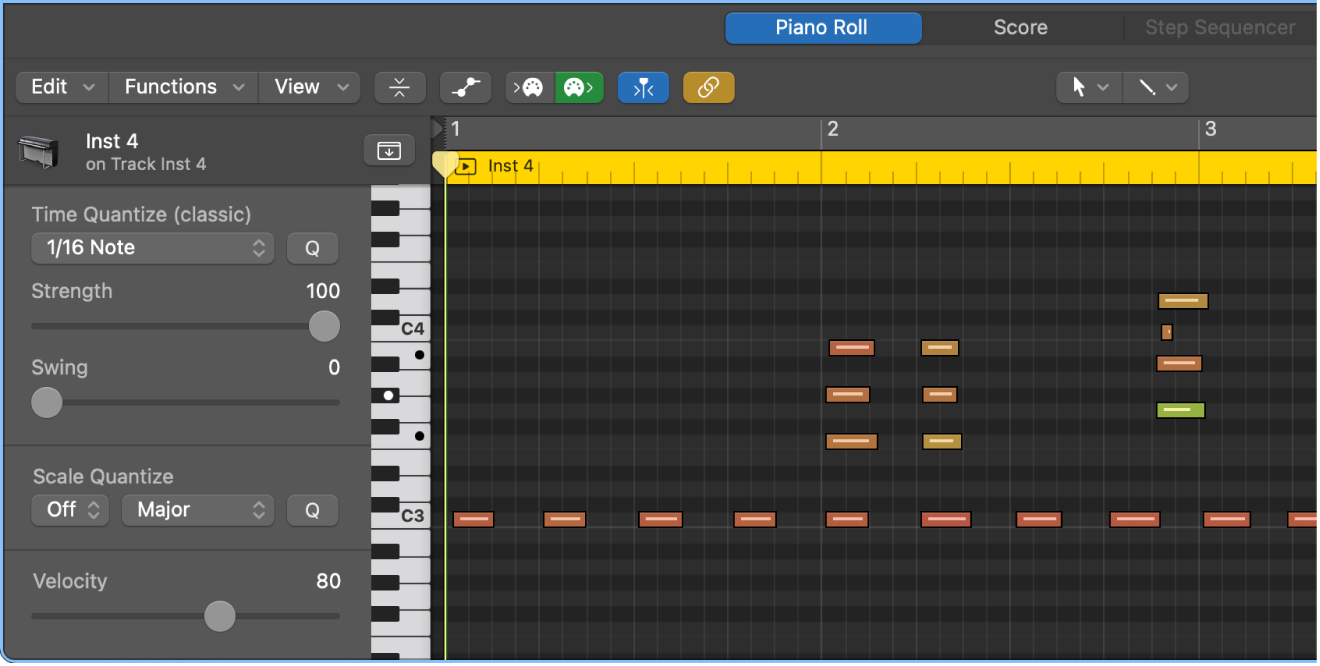Toggle the green MIDI Out button
The height and width of the screenshot is (666, 1320).
click(579, 88)
